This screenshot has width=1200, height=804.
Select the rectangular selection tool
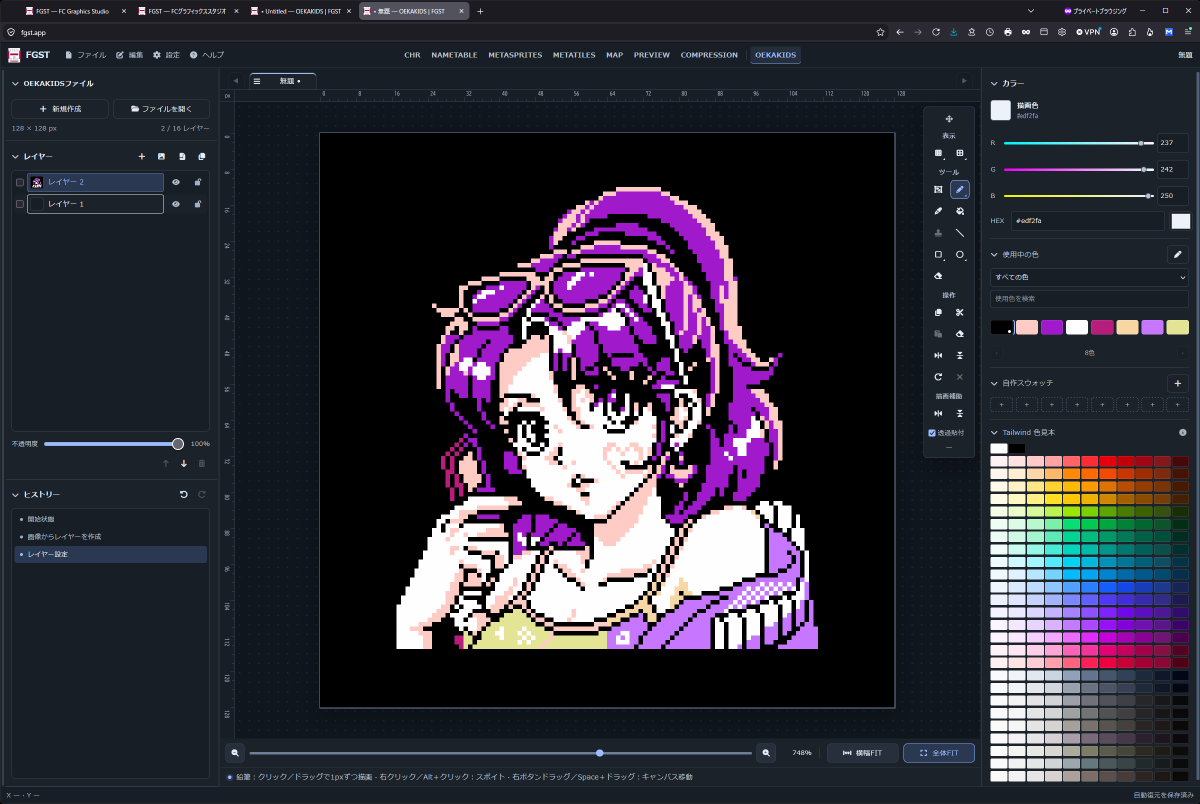(x=938, y=189)
